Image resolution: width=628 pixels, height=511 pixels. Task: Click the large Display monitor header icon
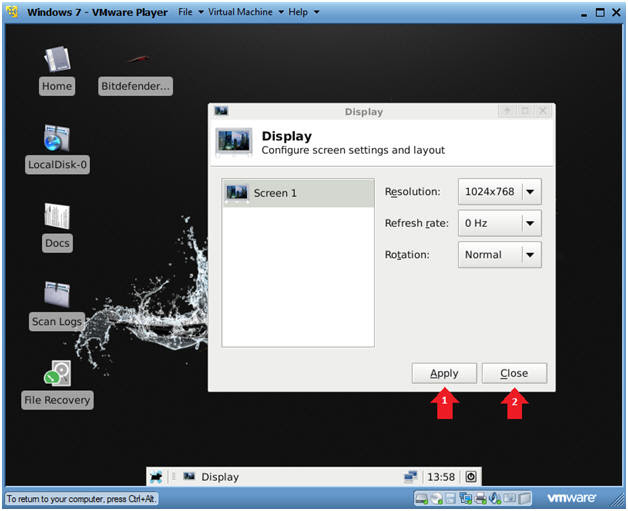234,141
